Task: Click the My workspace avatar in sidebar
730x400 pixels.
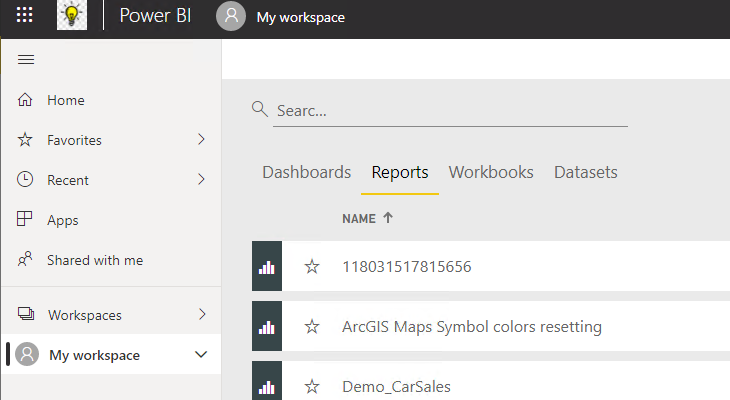Action: tap(27, 354)
